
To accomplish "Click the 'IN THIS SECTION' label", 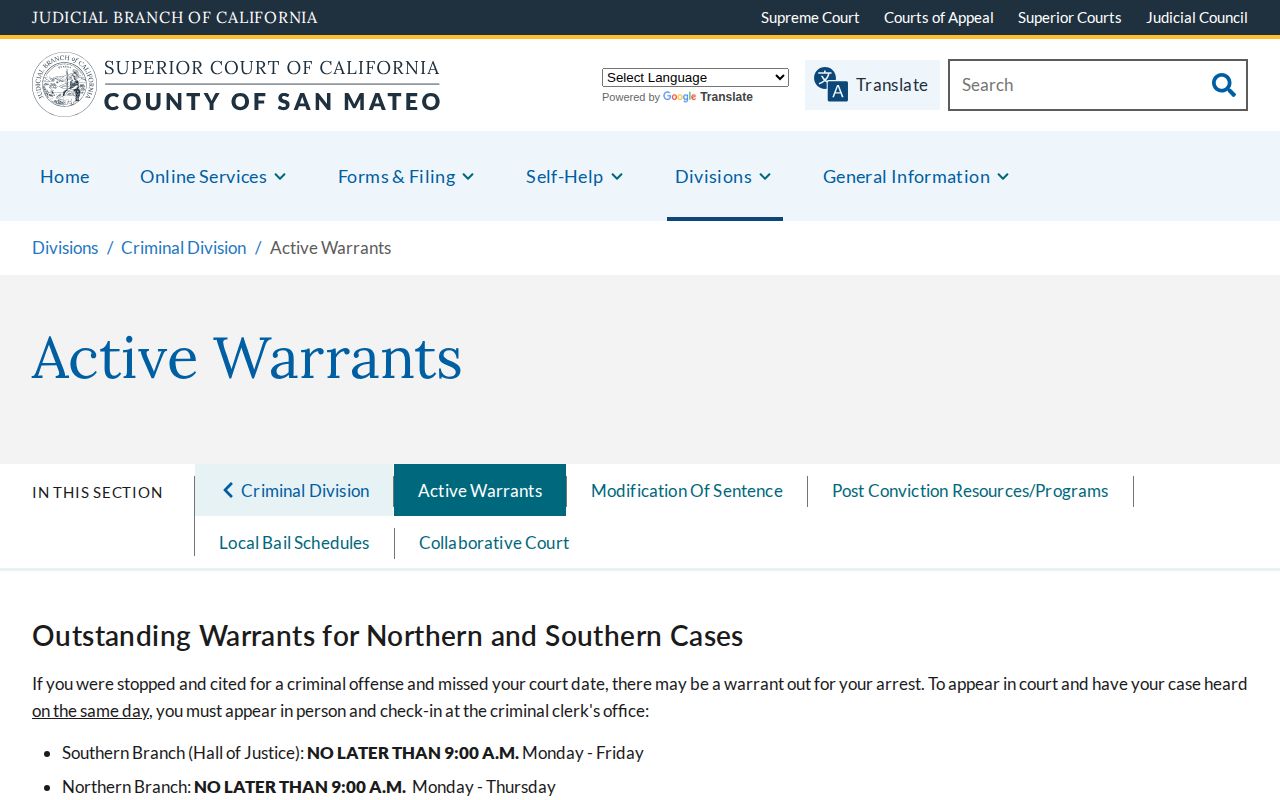I will point(97,492).
